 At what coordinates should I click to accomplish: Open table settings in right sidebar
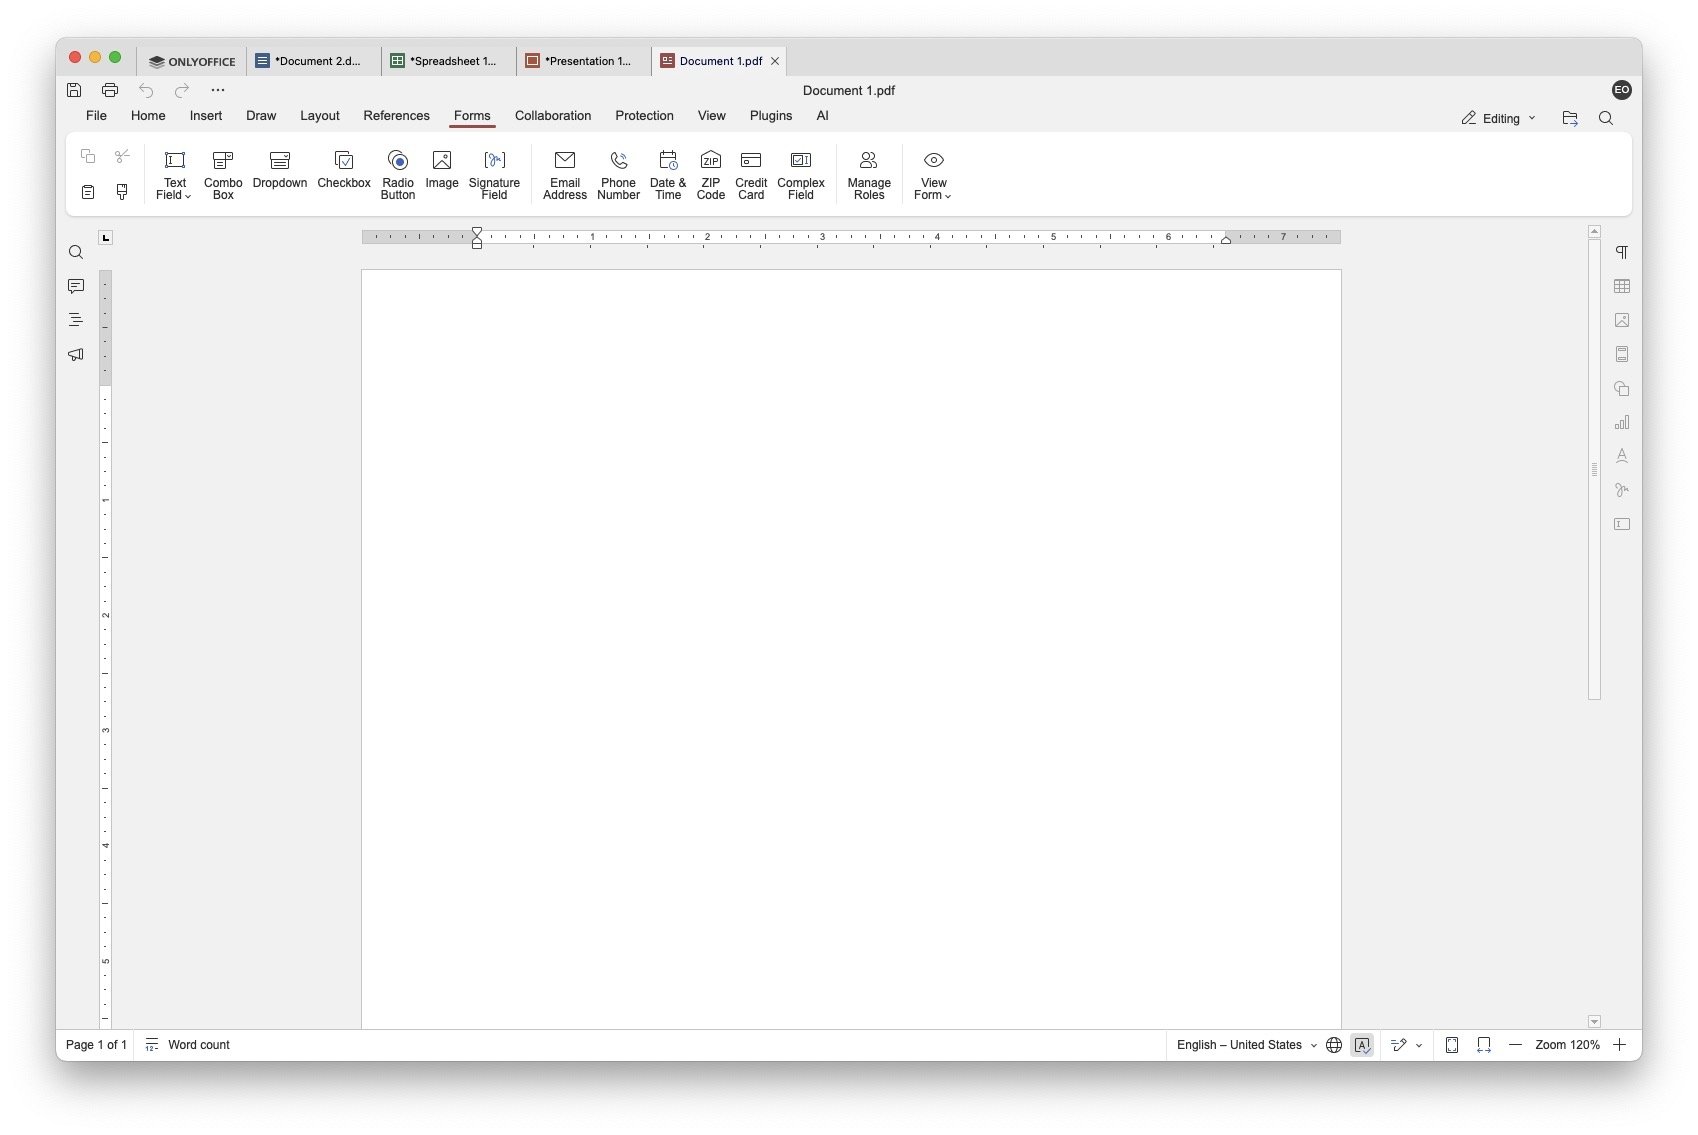coord(1621,287)
